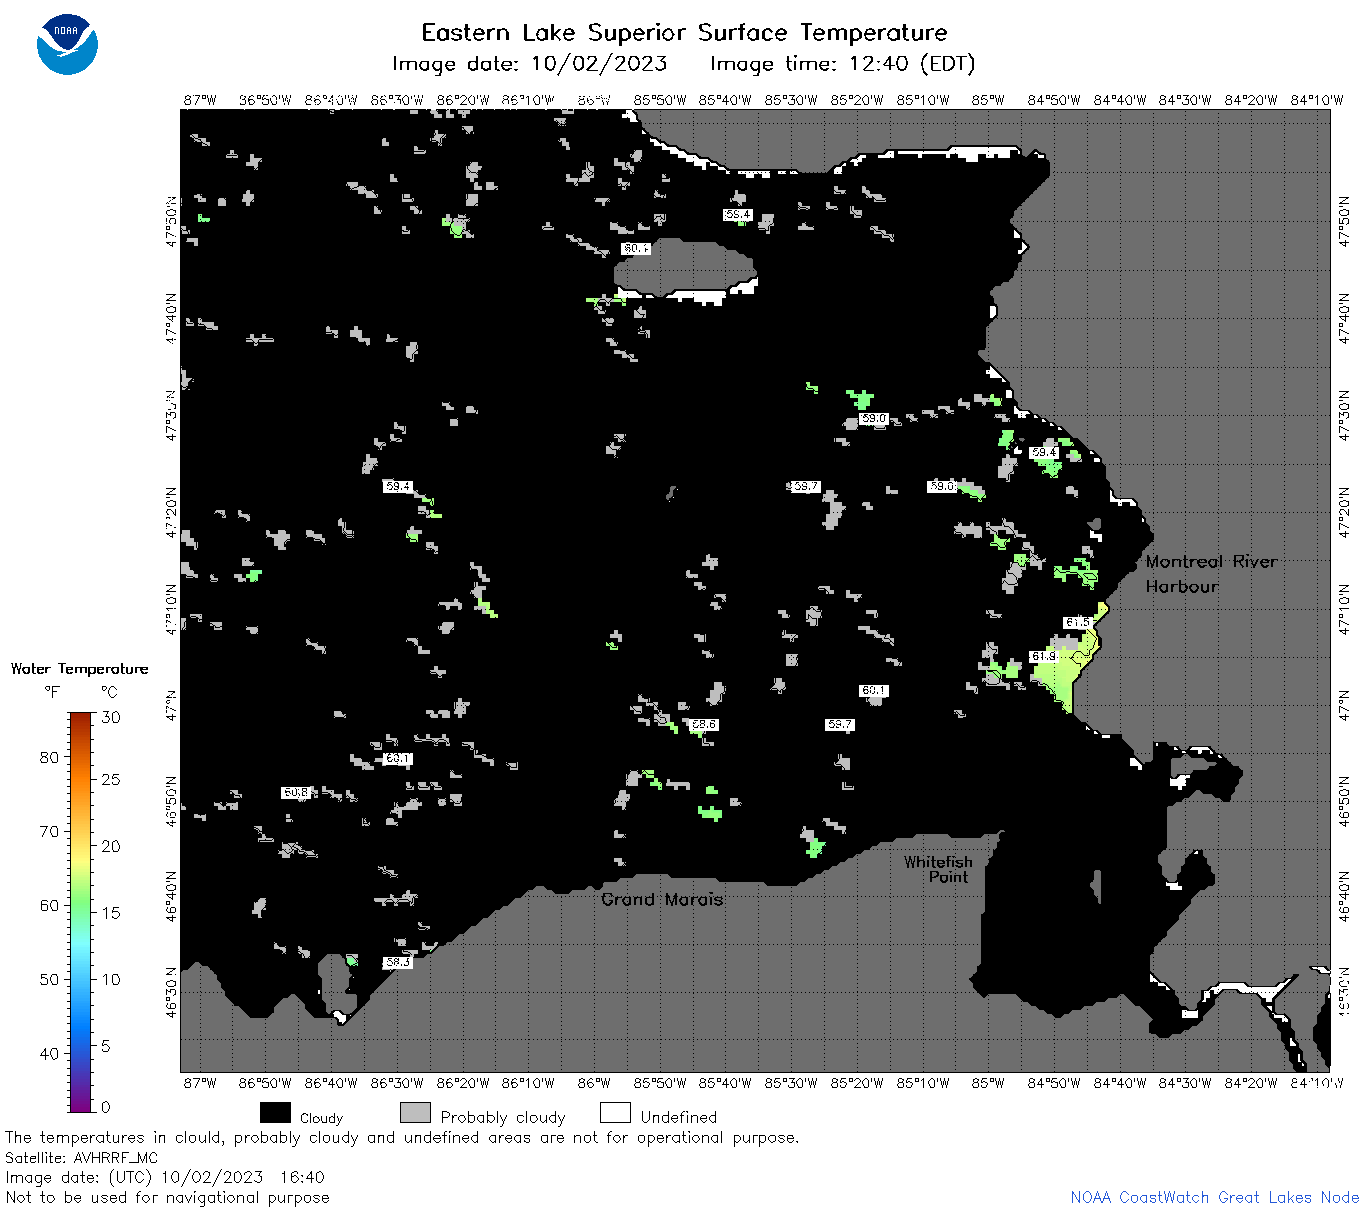Click the 'Image date: (UTC) 10/02/2023 16:40' text

point(165,1177)
